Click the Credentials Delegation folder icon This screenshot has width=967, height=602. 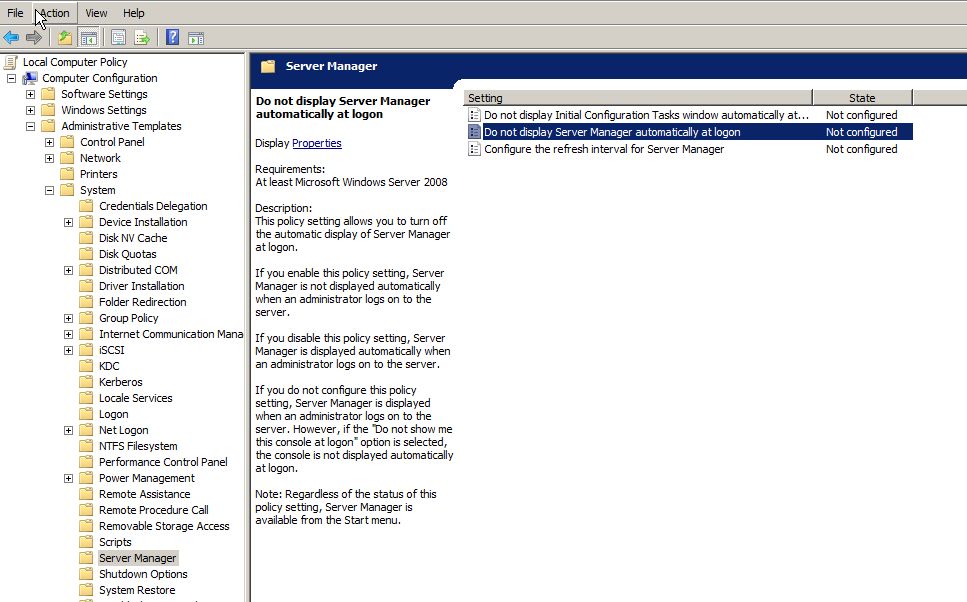[x=86, y=206]
